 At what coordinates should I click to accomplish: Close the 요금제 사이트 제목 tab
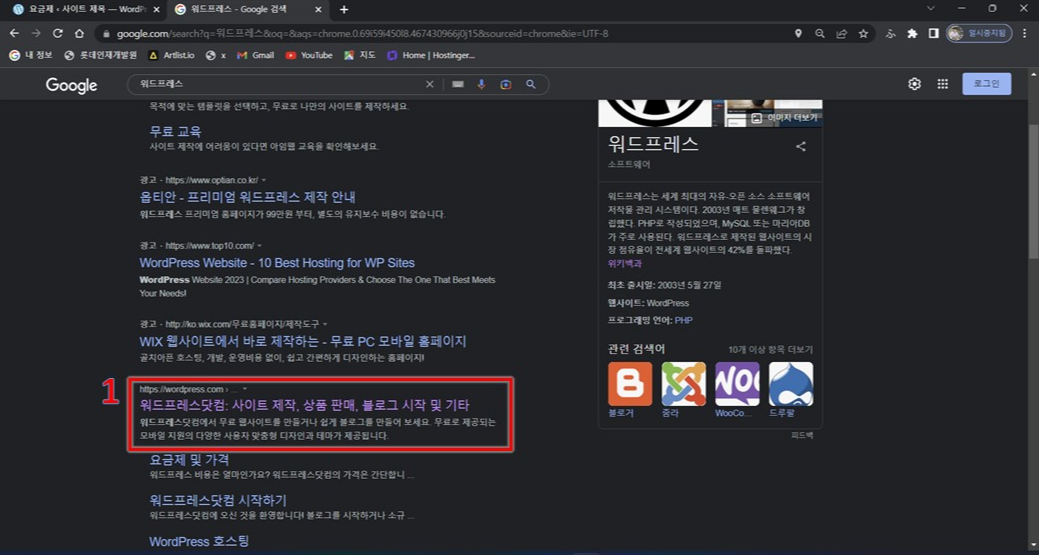click(x=156, y=9)
